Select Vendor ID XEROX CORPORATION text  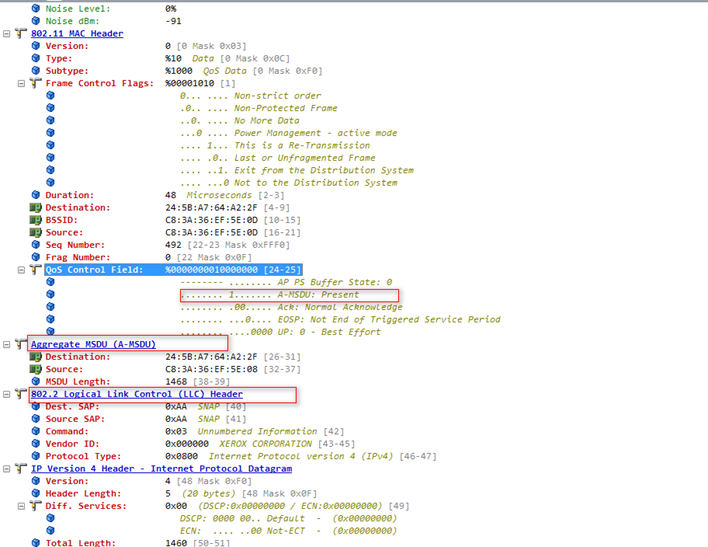(x=266, y=444)
